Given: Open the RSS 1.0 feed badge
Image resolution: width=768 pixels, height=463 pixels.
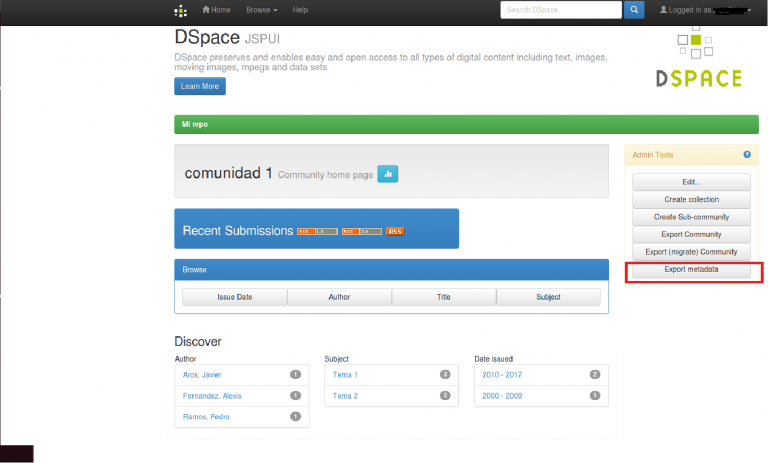Looking at the screenshot, I should [316, 231].
